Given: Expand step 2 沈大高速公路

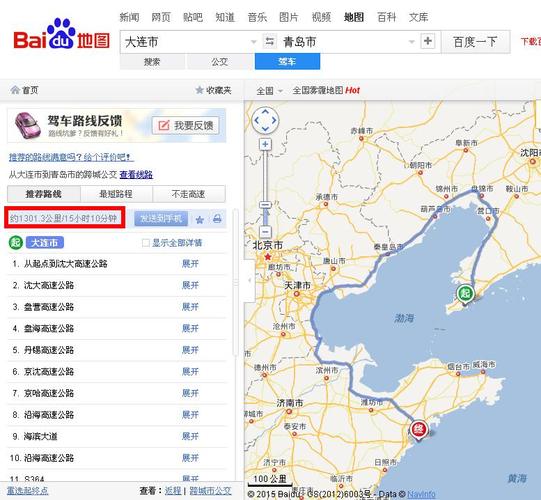Looking at the screenshot, I should 190,285.
